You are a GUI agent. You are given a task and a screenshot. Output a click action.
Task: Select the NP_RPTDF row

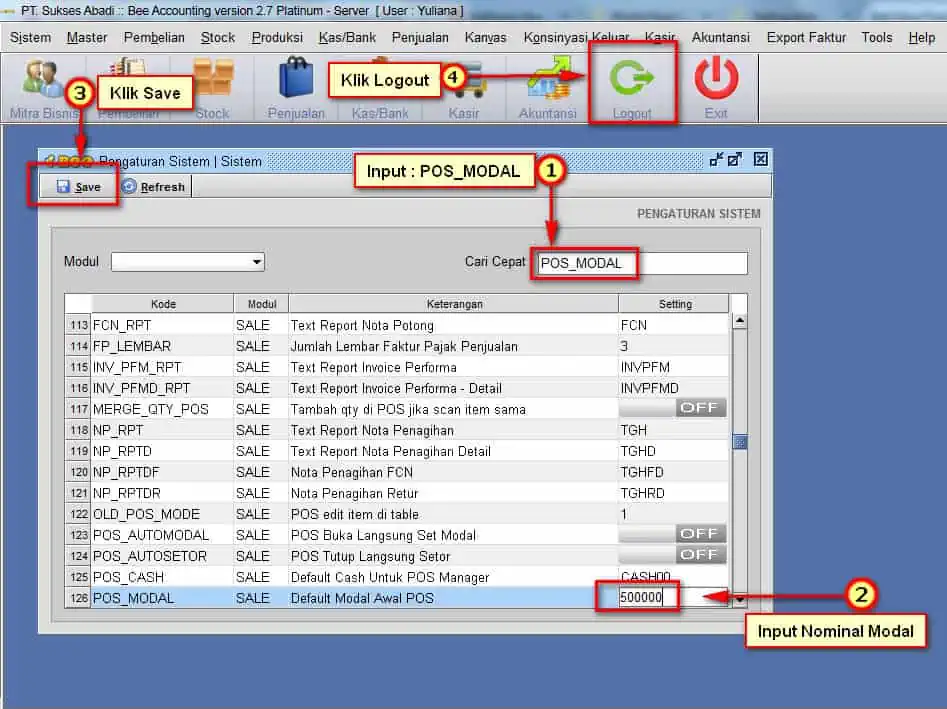click(397, 472)
